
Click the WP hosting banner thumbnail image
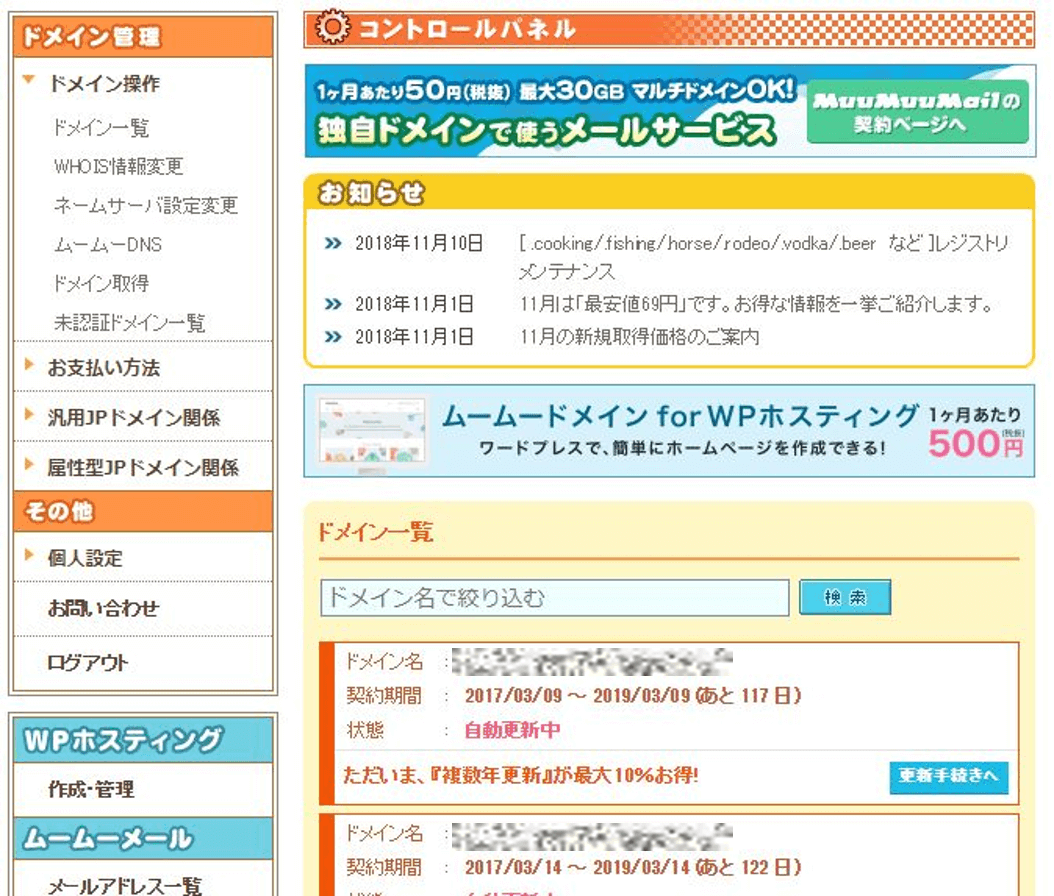(369, 430)
